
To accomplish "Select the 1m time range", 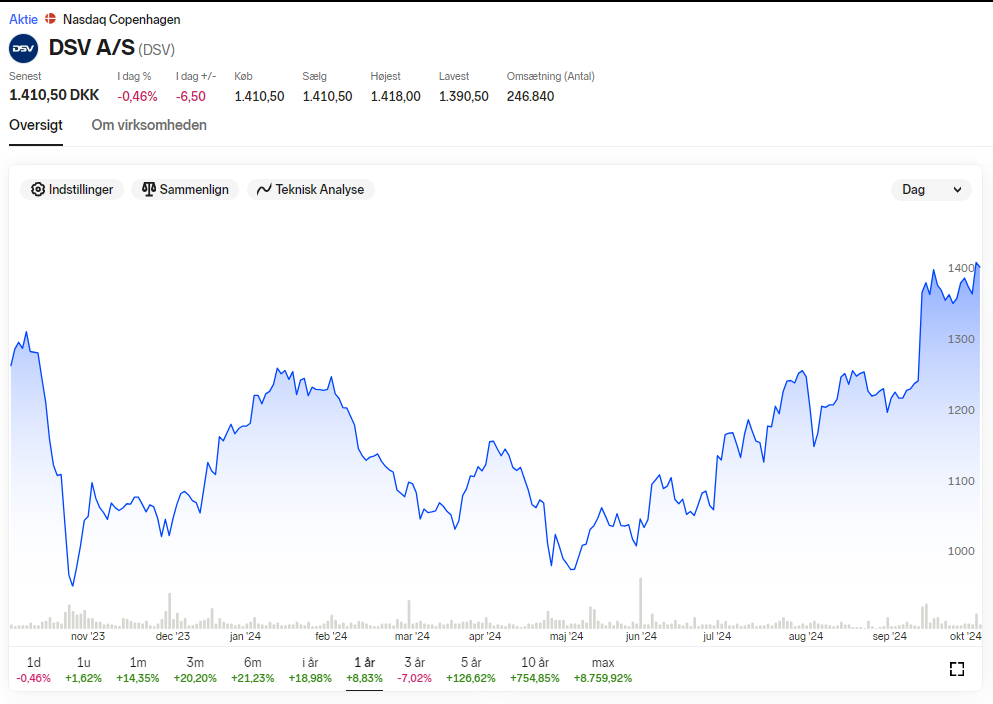I will click(138, 670).
